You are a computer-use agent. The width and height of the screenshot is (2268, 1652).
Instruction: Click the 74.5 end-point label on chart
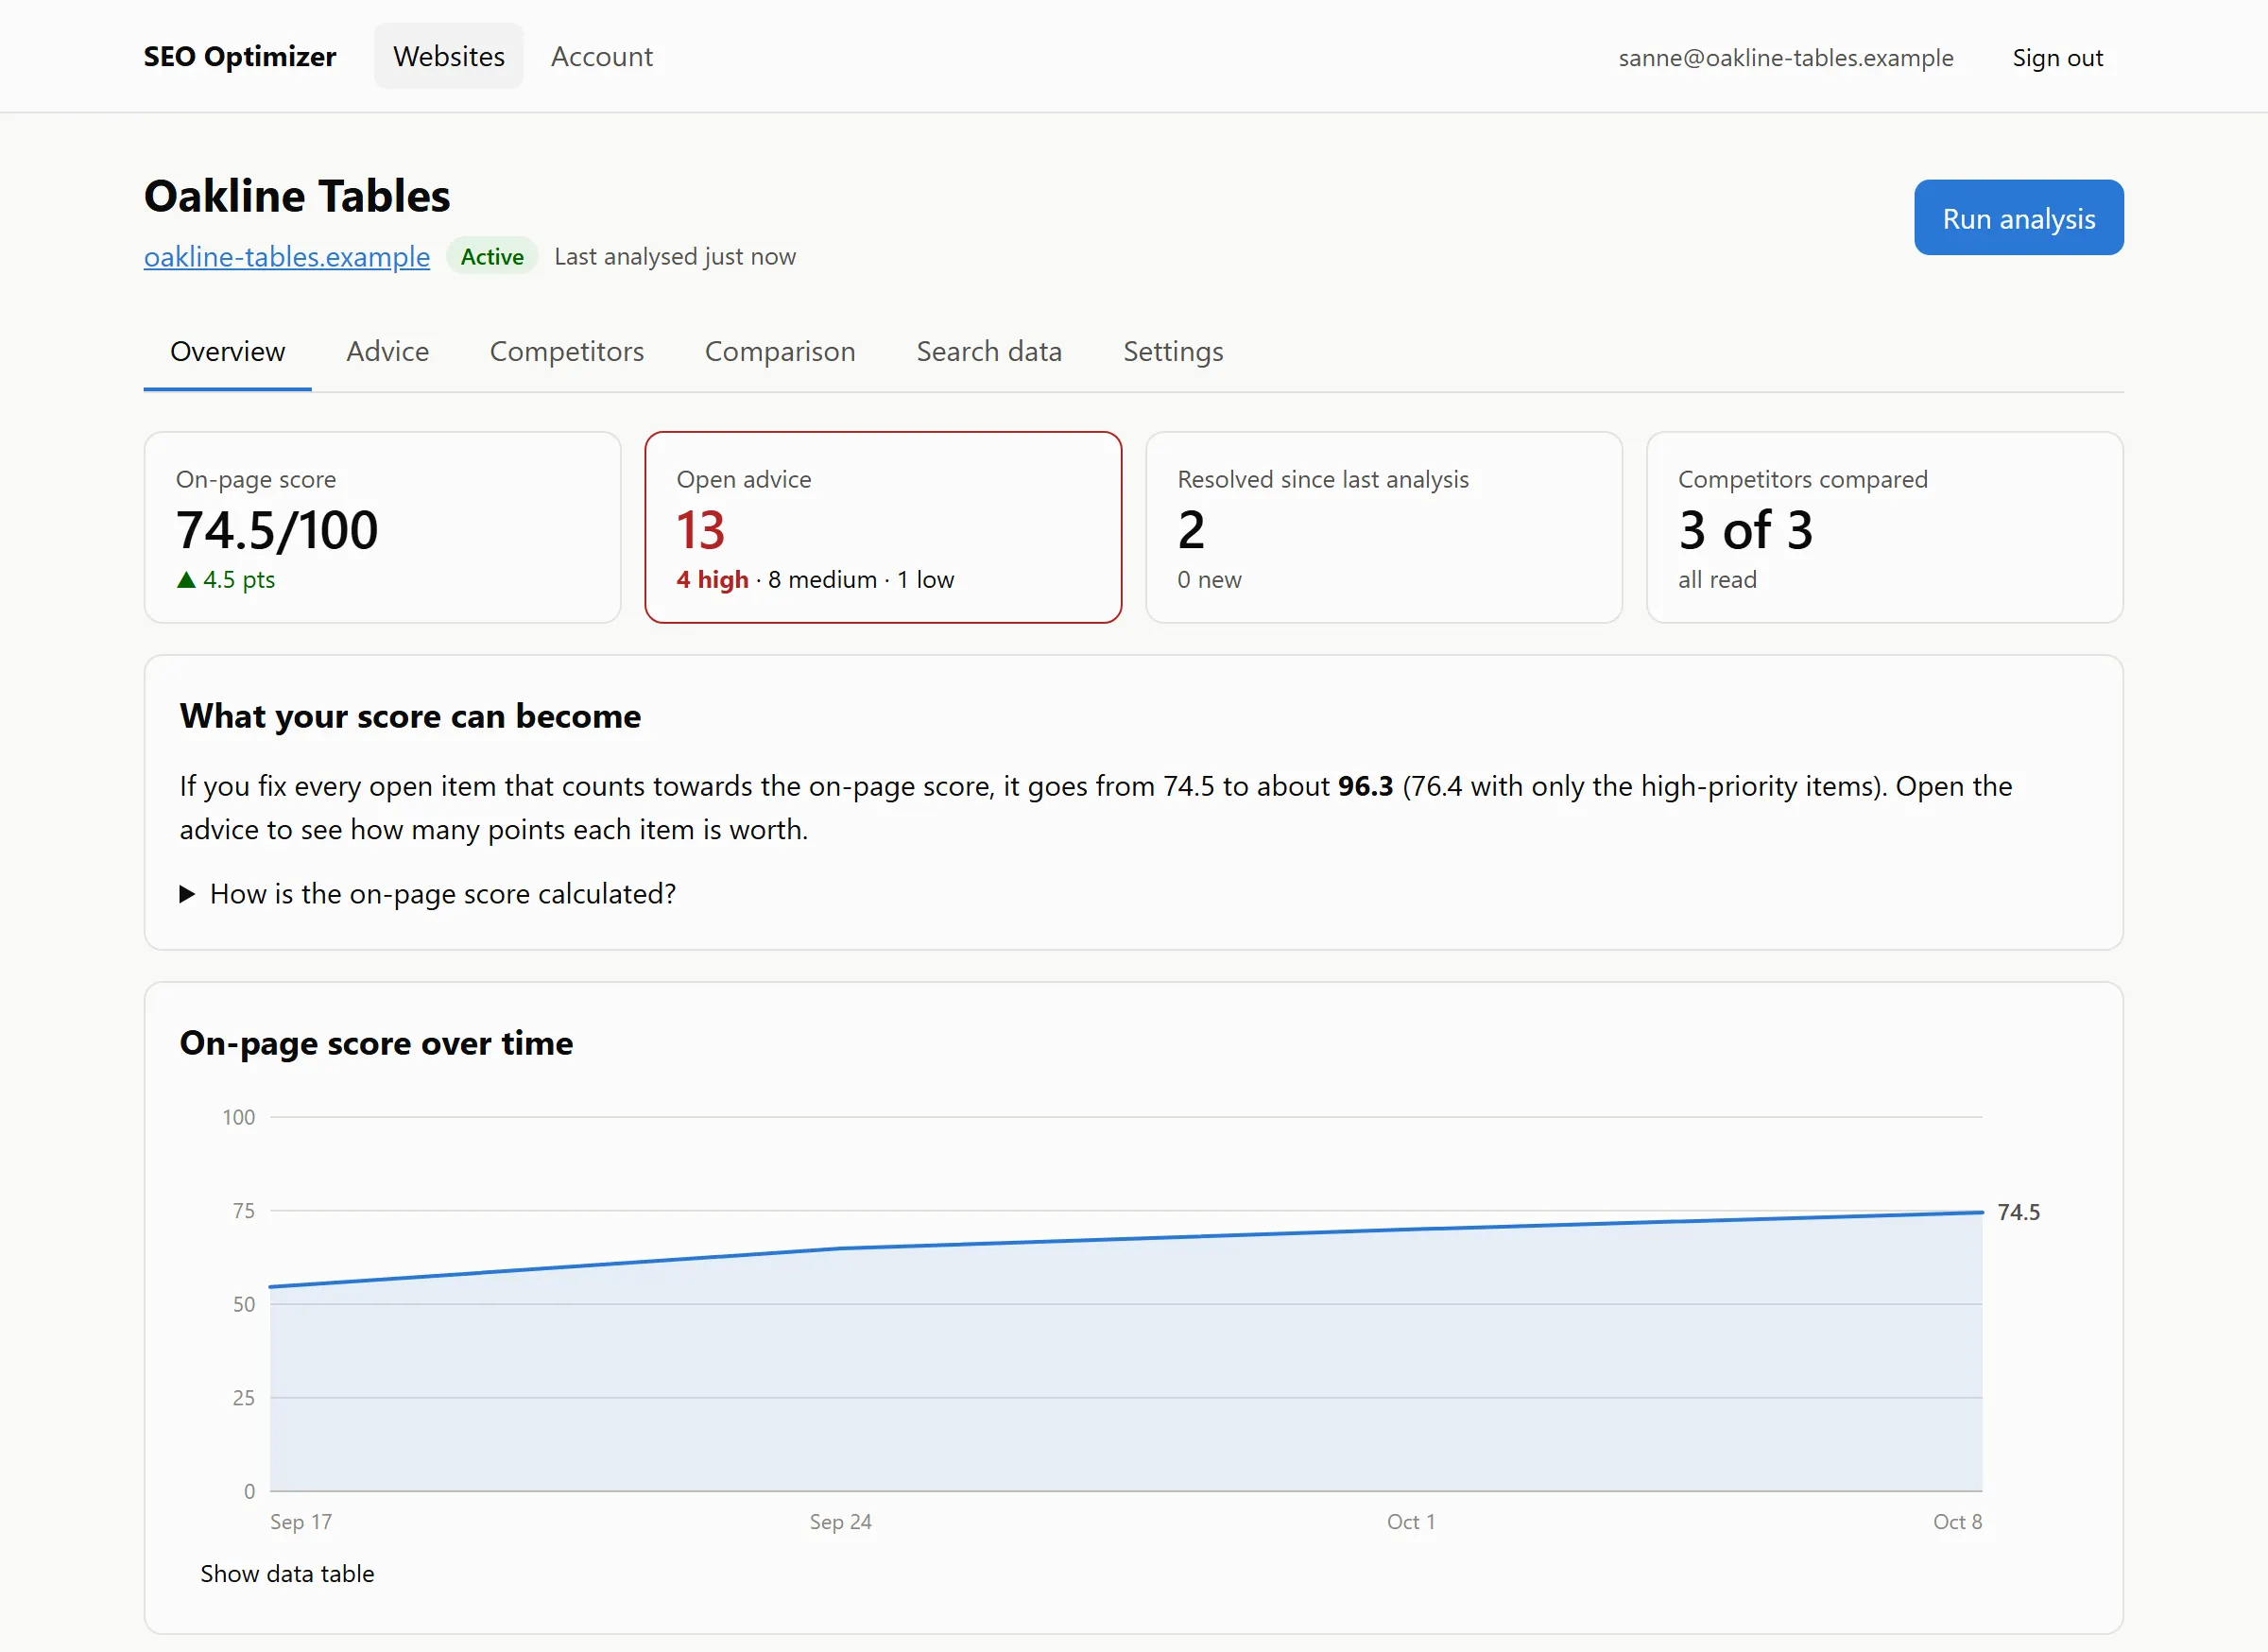point(2018,1213)
